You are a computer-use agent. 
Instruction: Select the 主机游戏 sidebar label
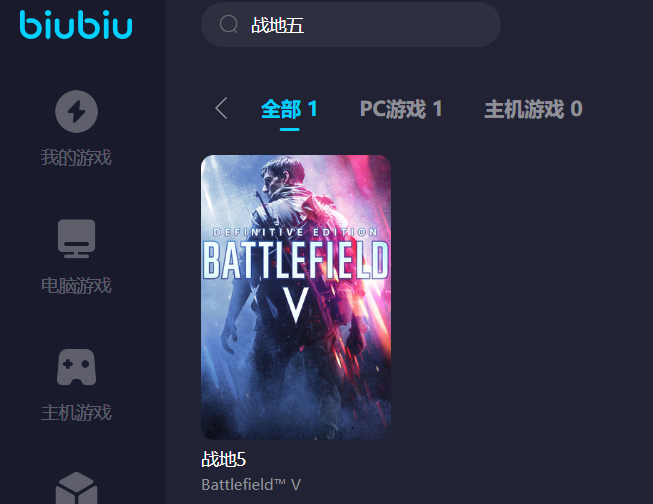click(77, 413)
